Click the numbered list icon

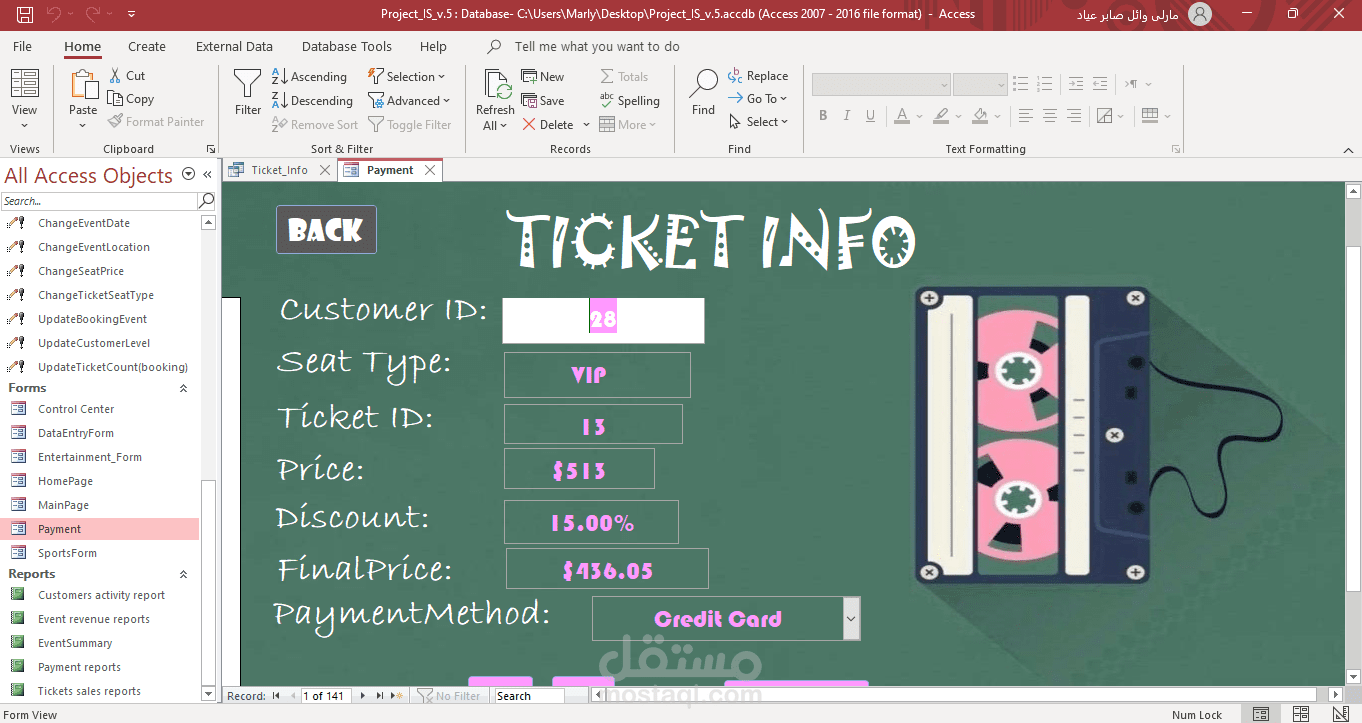1044,84
